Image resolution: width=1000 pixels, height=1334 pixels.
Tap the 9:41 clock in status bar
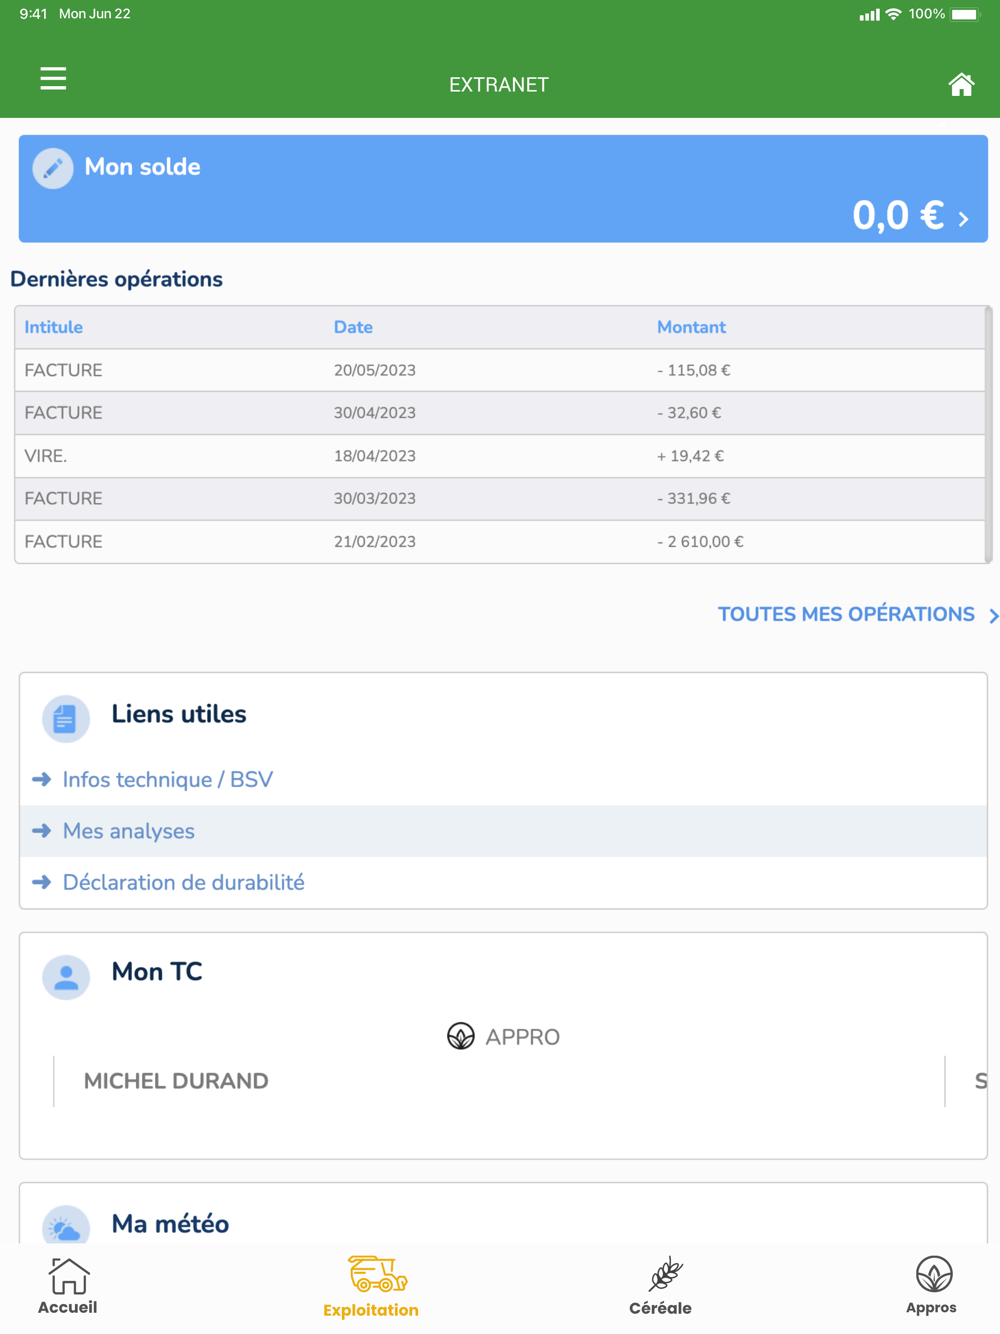[x=33, y=14]
